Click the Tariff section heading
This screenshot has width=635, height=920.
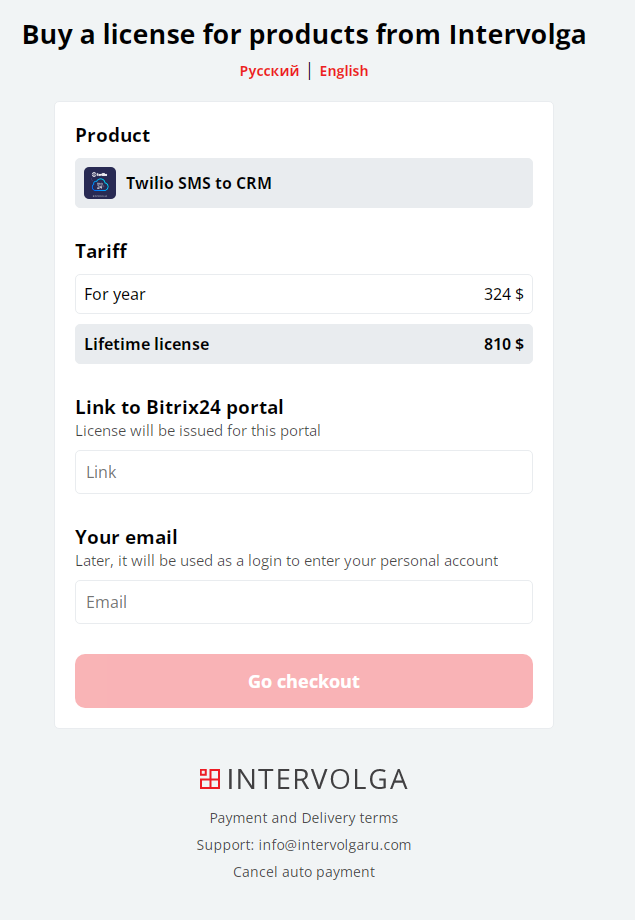pyautogui.click(x=101, y=251)
